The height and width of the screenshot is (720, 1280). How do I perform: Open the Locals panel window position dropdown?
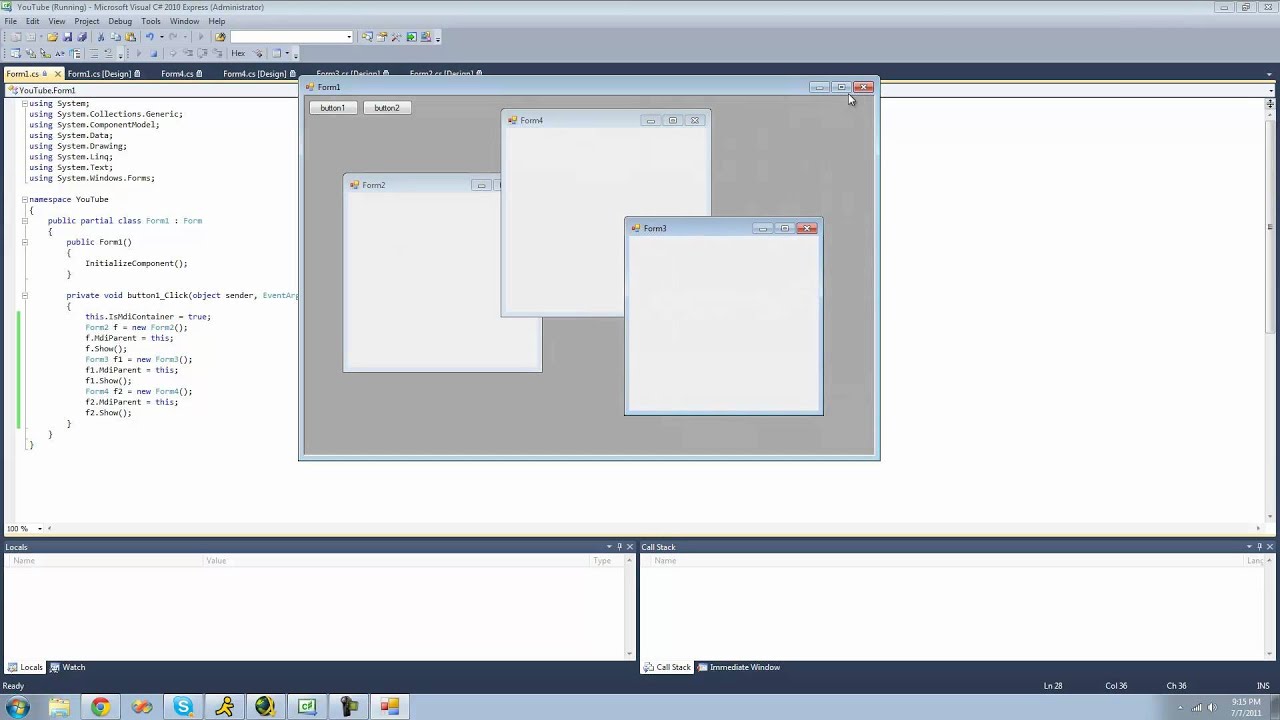pyautogui.click(x=609, y=547)
